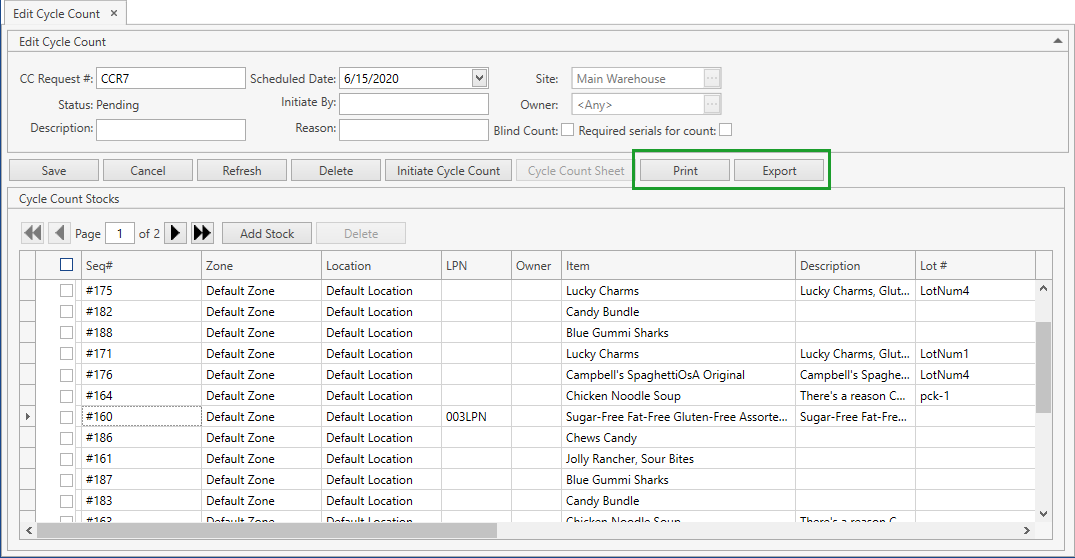Collapse the Edit Cycle Count panel
Screen dimensions: 1075x558
click(1057, 41)
